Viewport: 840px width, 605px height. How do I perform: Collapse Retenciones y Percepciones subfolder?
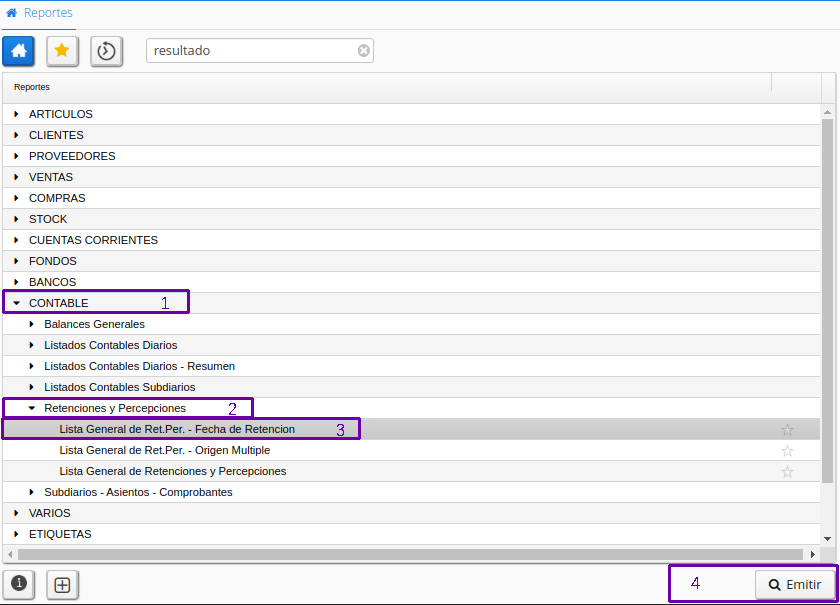(x=32, y=408)
